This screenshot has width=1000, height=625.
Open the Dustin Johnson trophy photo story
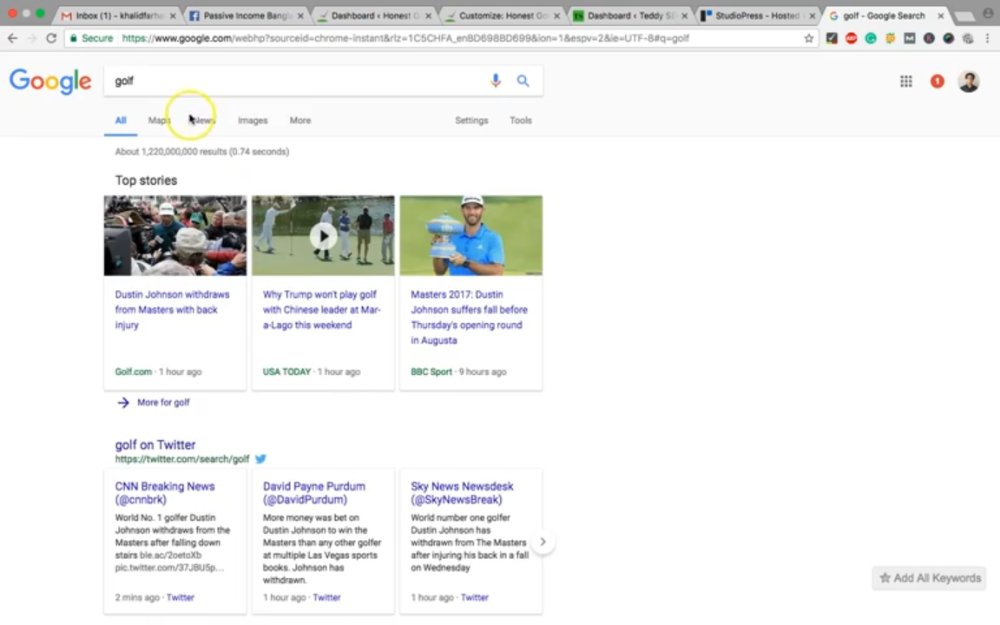pyautogui.click(x=471, y=236)
